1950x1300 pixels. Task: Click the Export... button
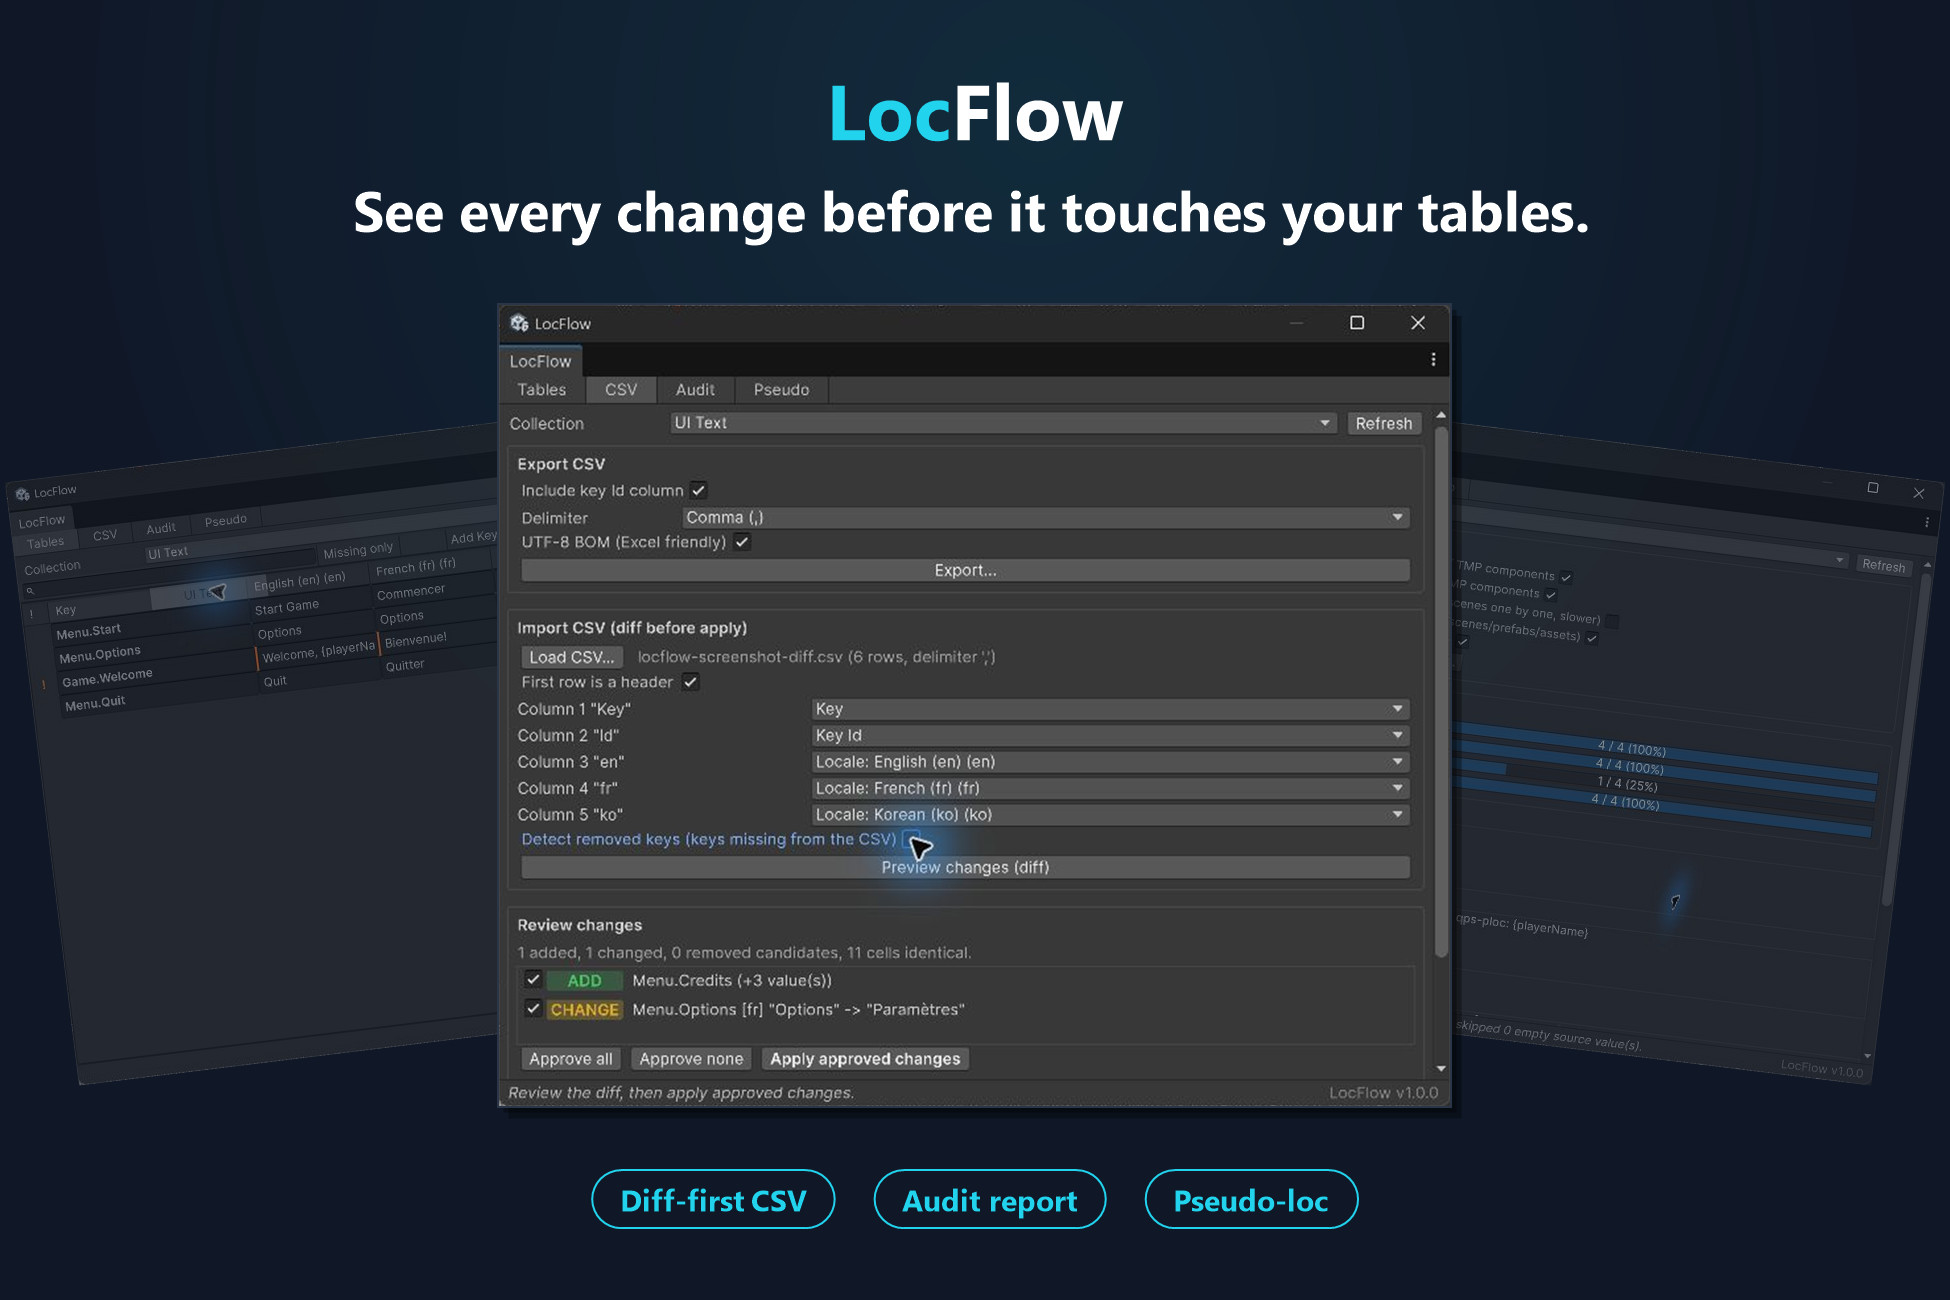click(965, 570)
